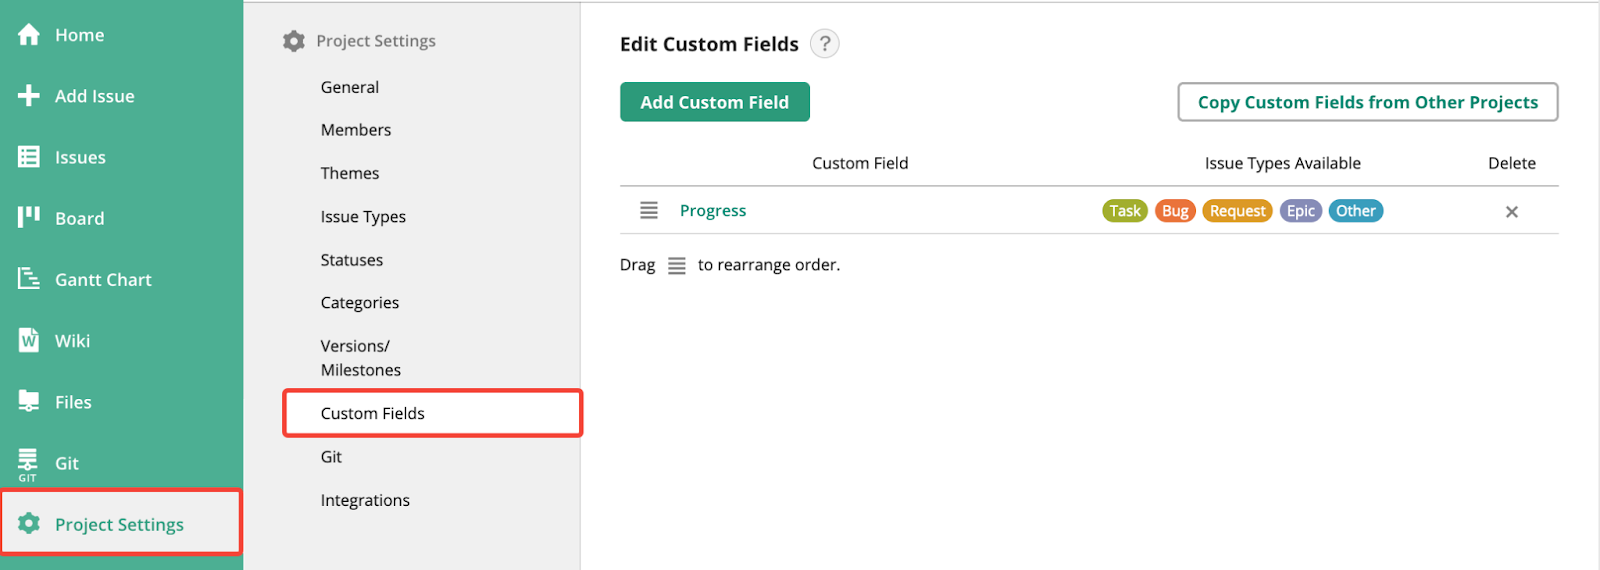Select Members in project settings menu

[355, 130]
